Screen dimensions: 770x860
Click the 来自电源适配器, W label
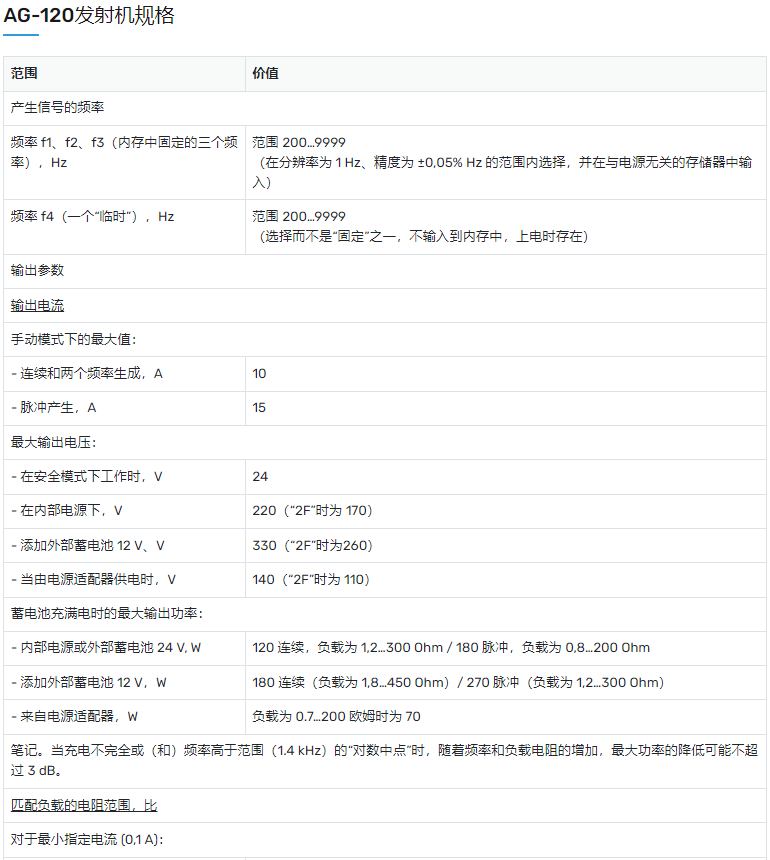pos(75,716)
